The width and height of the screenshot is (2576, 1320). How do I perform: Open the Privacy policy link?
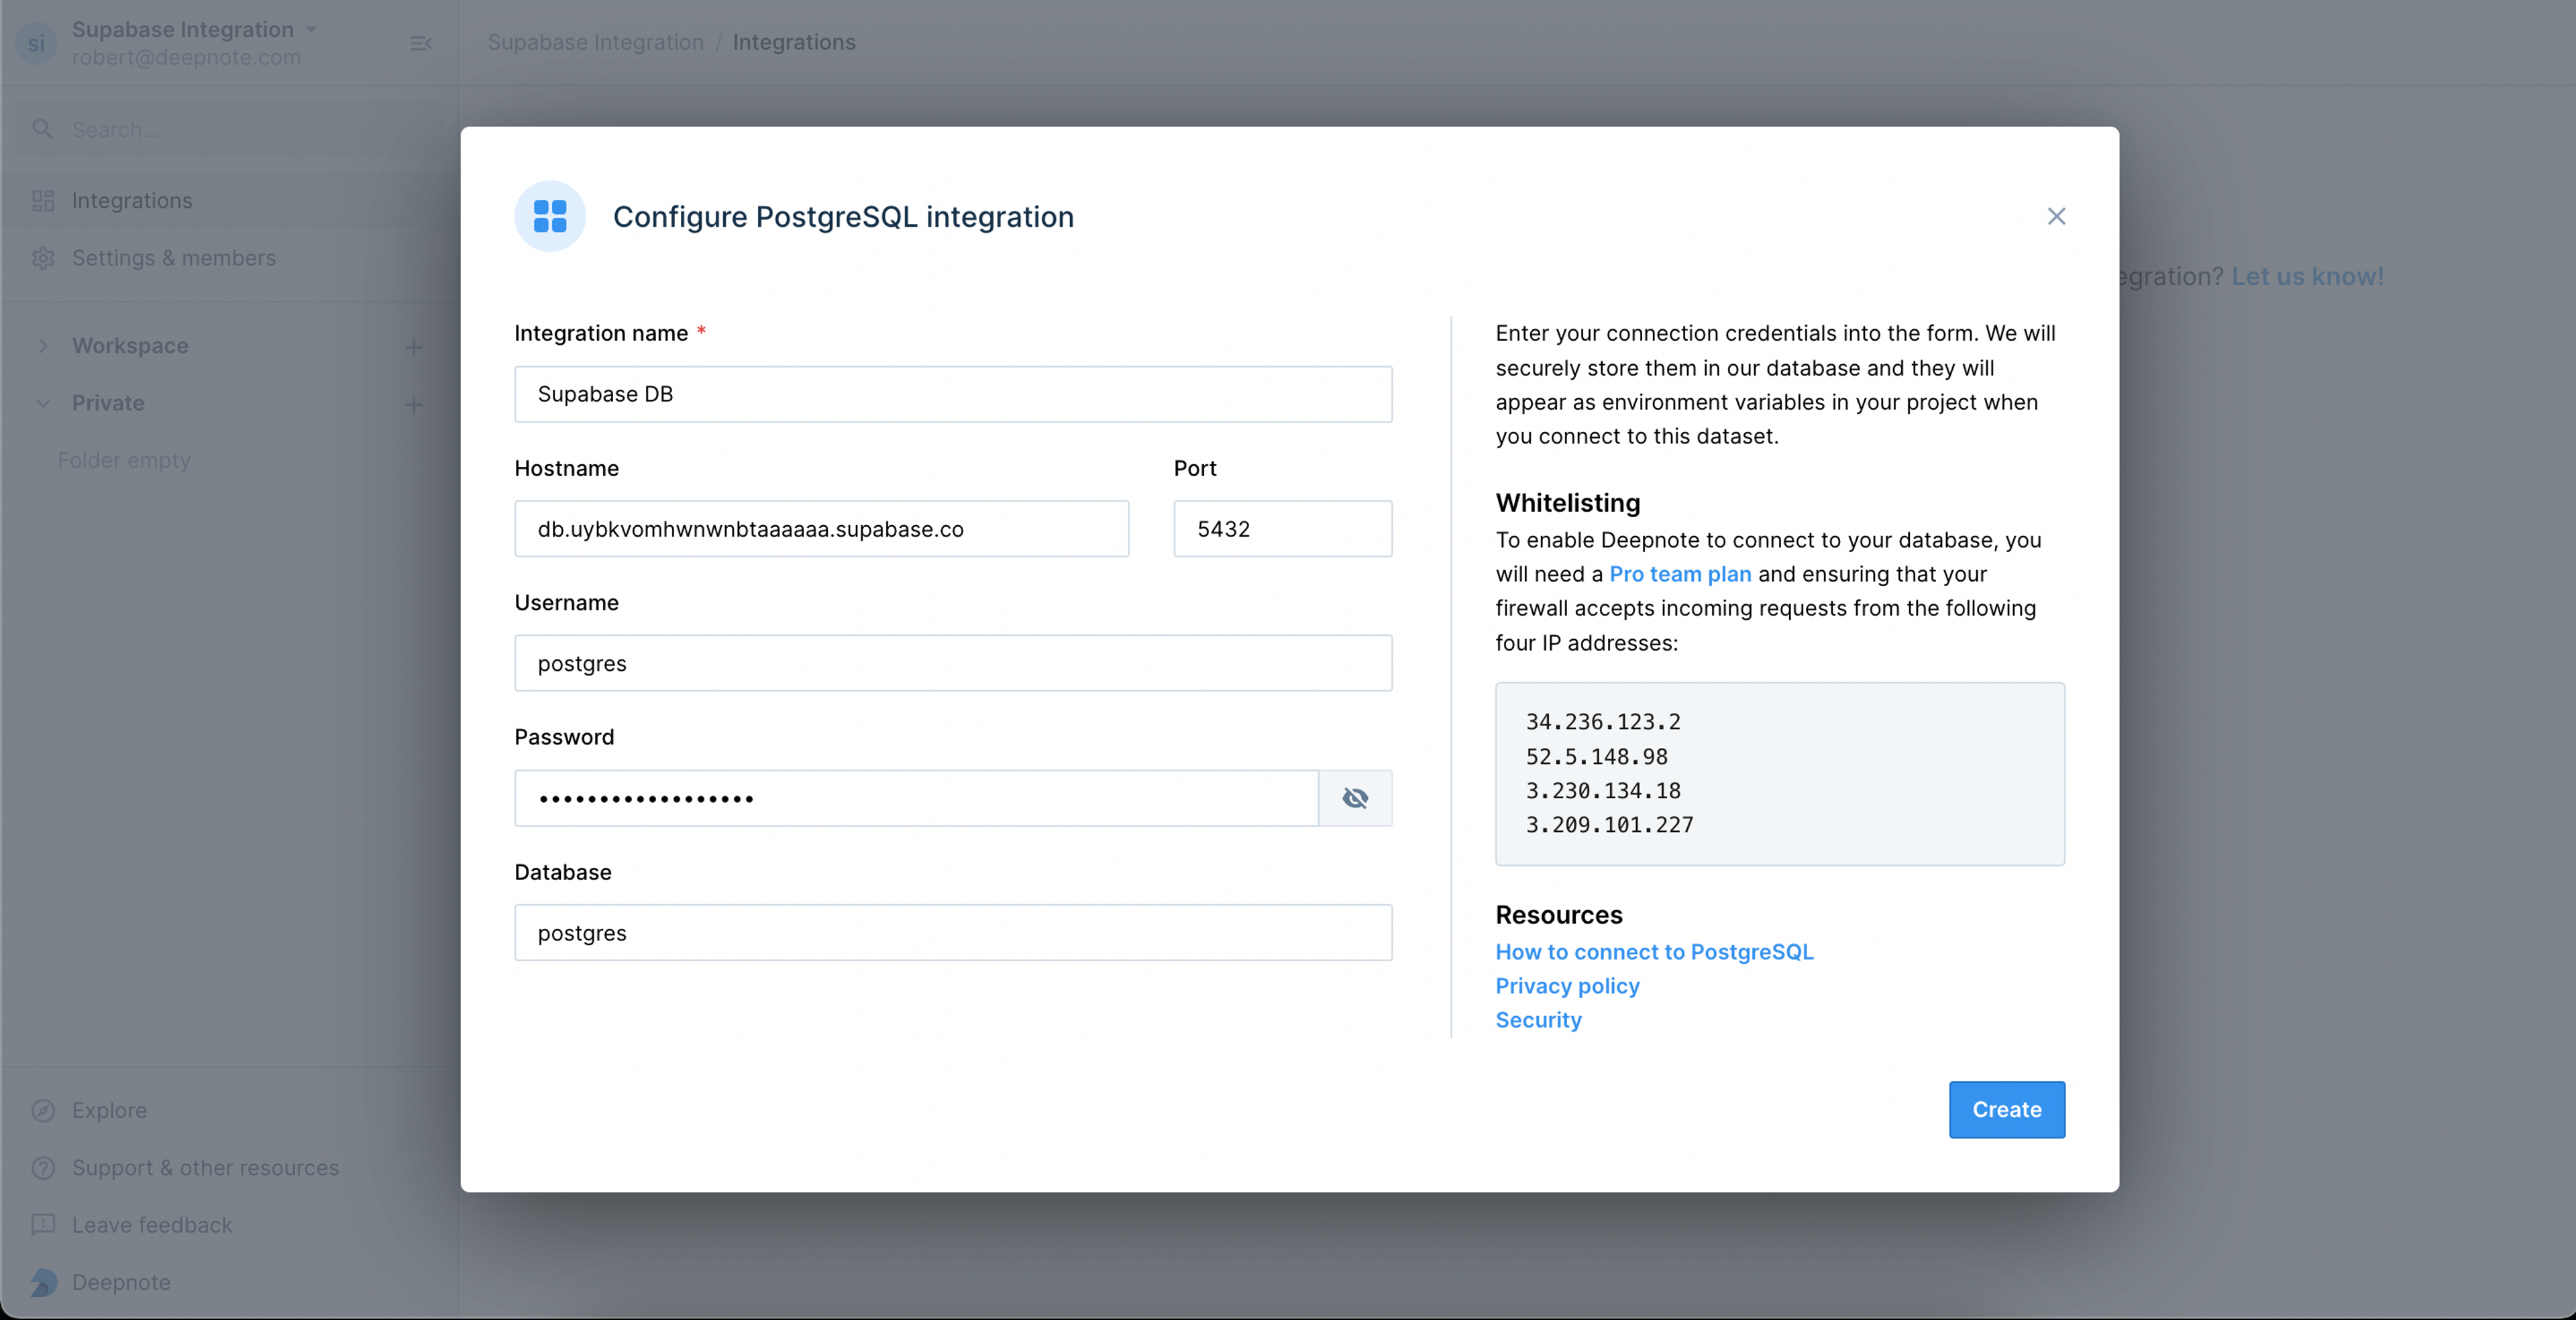[x=1567, y=986]
